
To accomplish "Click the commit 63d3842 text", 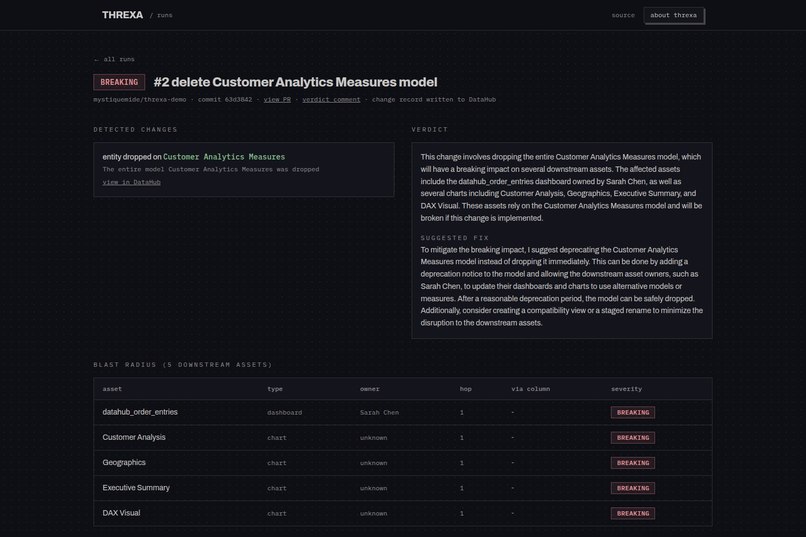I will [225, 100].
